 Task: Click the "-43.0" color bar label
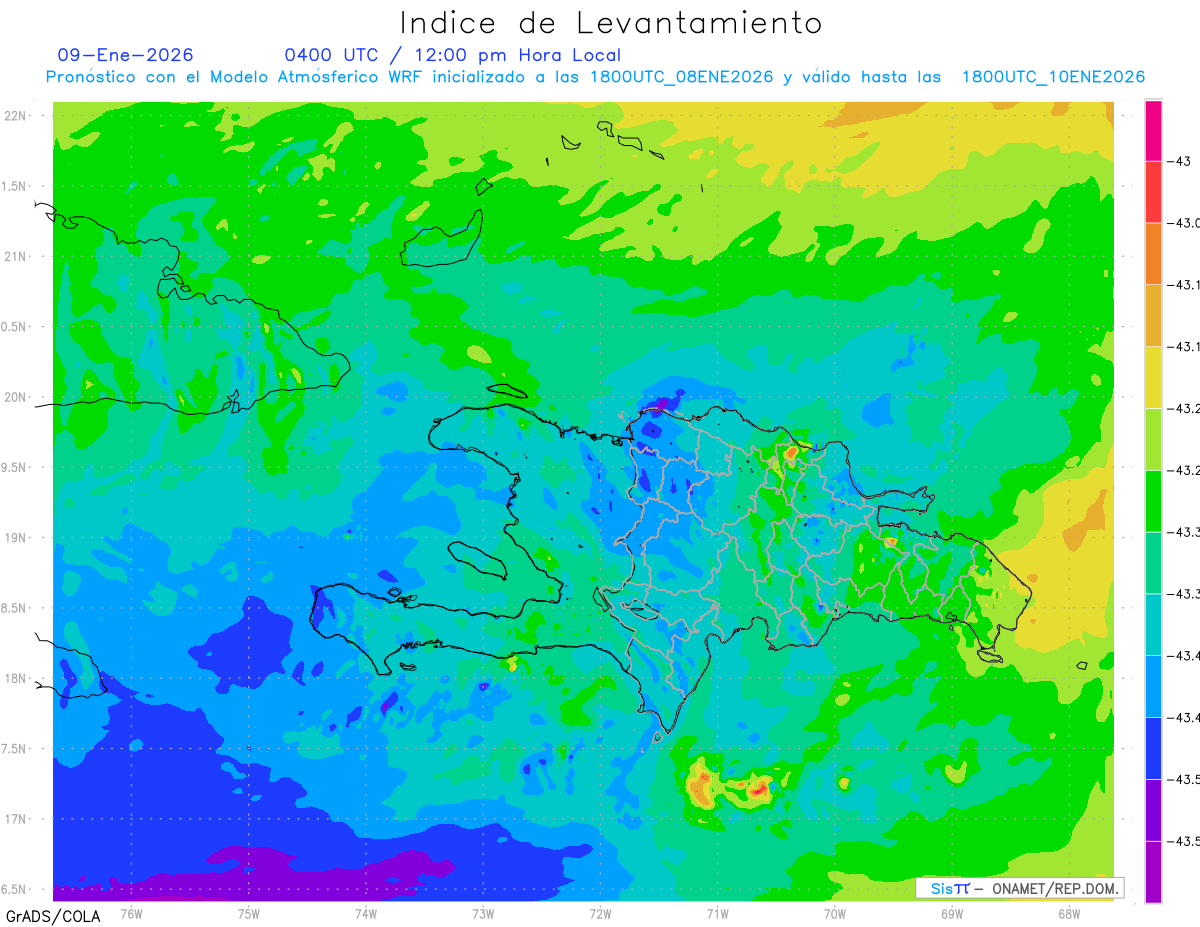1185,223
